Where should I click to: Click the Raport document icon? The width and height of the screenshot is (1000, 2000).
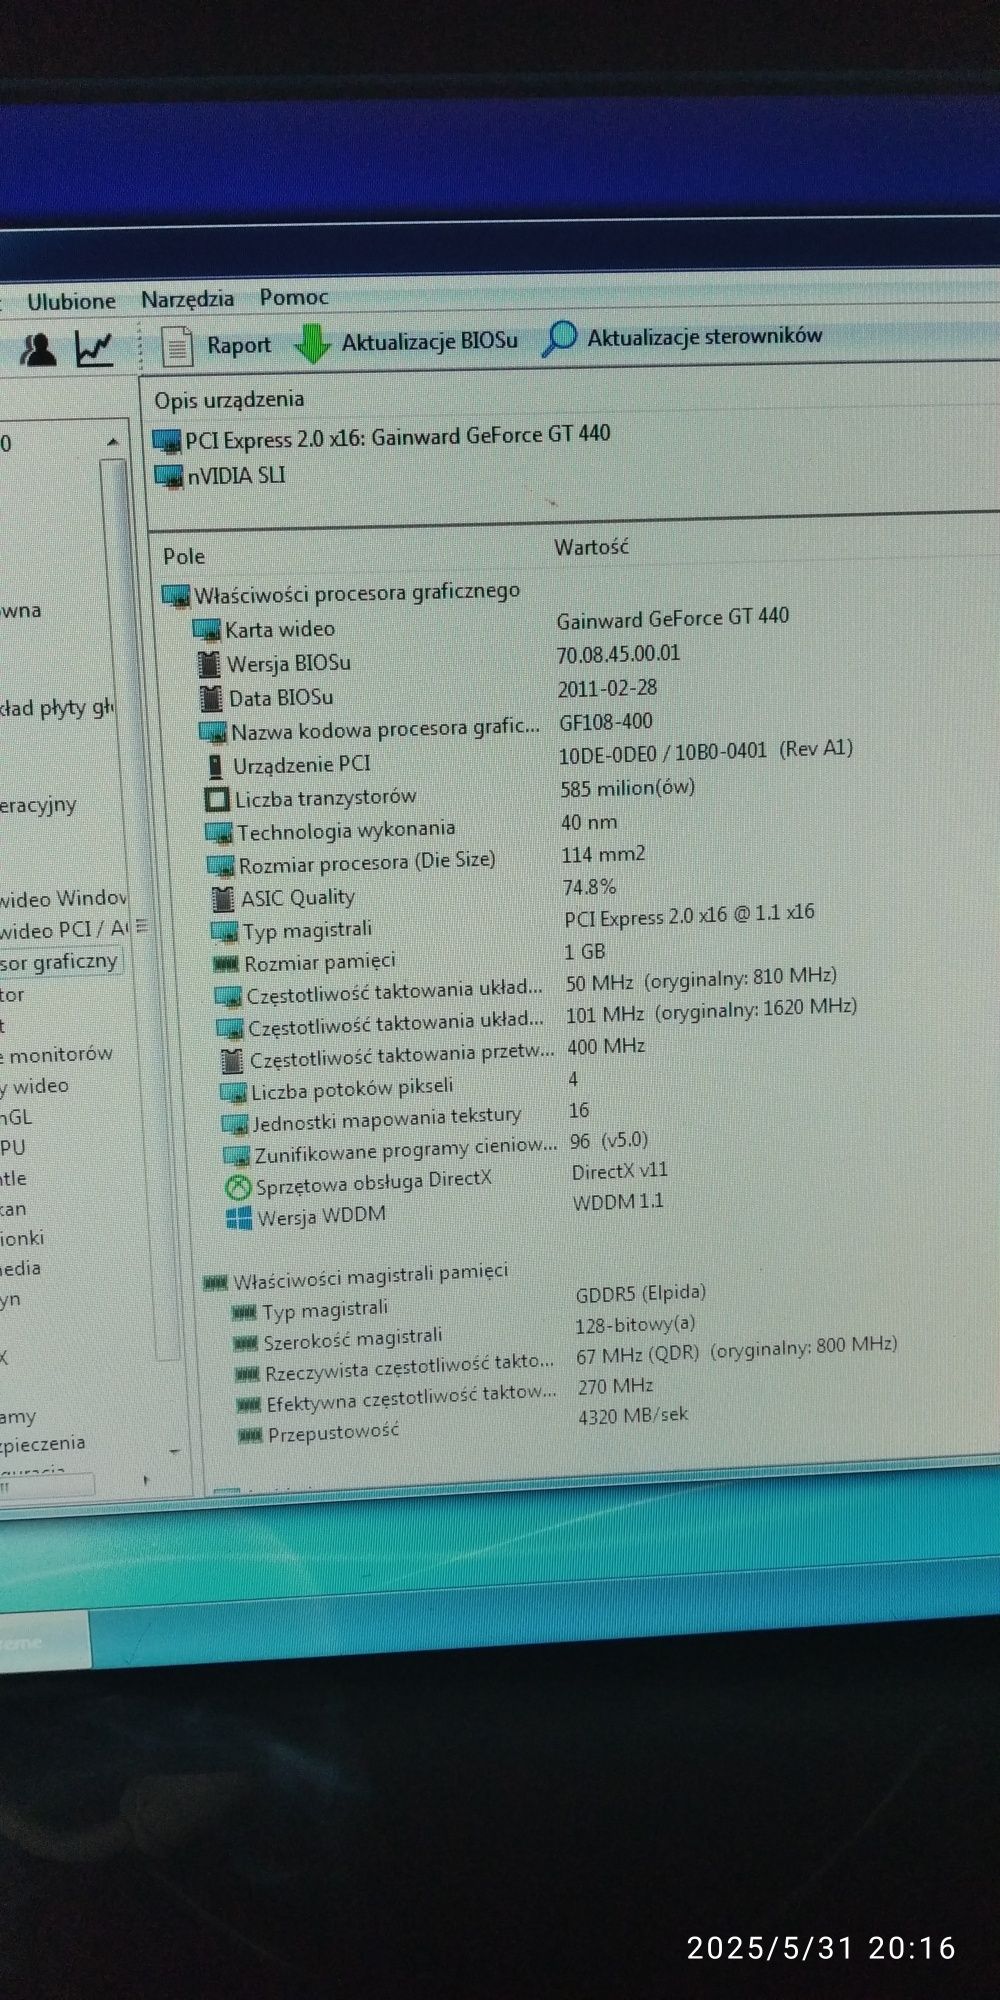click(x=177, y=347)
